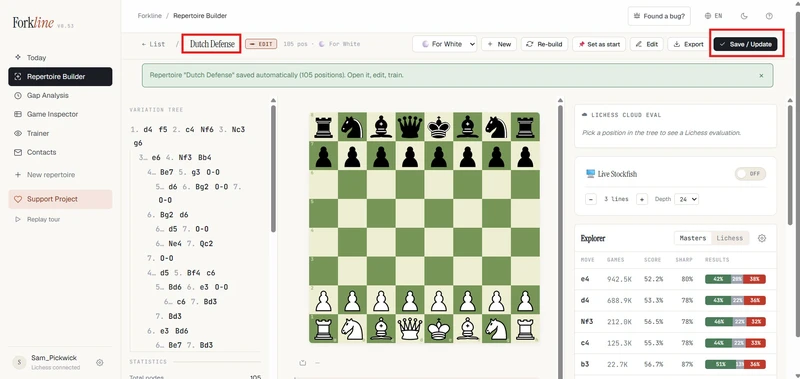Viewport: 800px width, 379px height.
Task: Toggle dark mode moon icon
Action: tap(744, 16)
